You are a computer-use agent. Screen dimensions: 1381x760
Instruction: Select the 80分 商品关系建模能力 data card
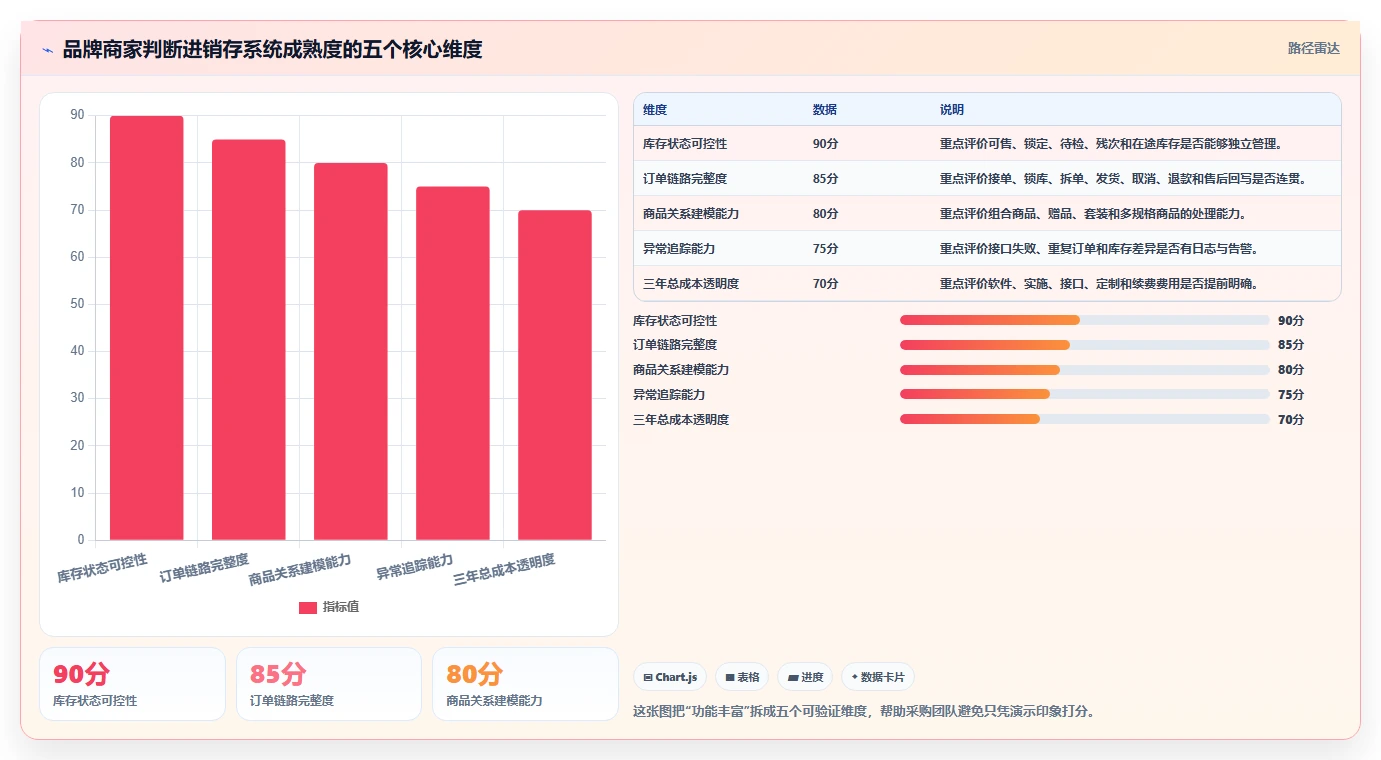pyautogui.click(x=525, y=684)
